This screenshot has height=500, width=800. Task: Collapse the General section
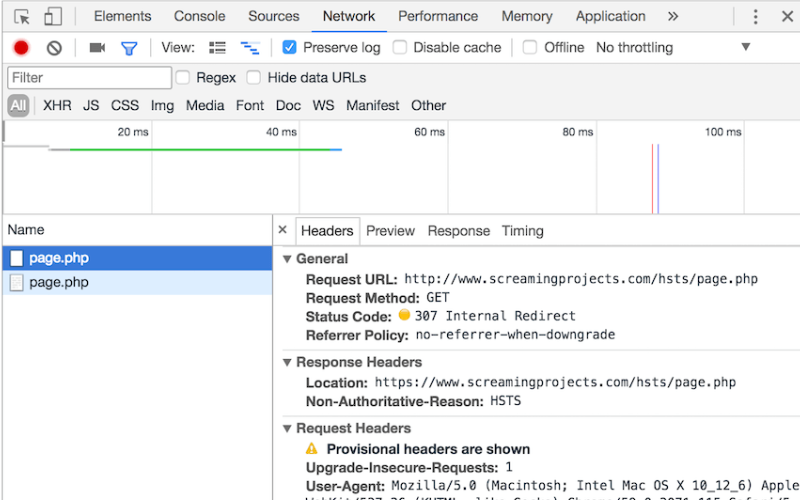pyautogui.click(x=287, y=259)
